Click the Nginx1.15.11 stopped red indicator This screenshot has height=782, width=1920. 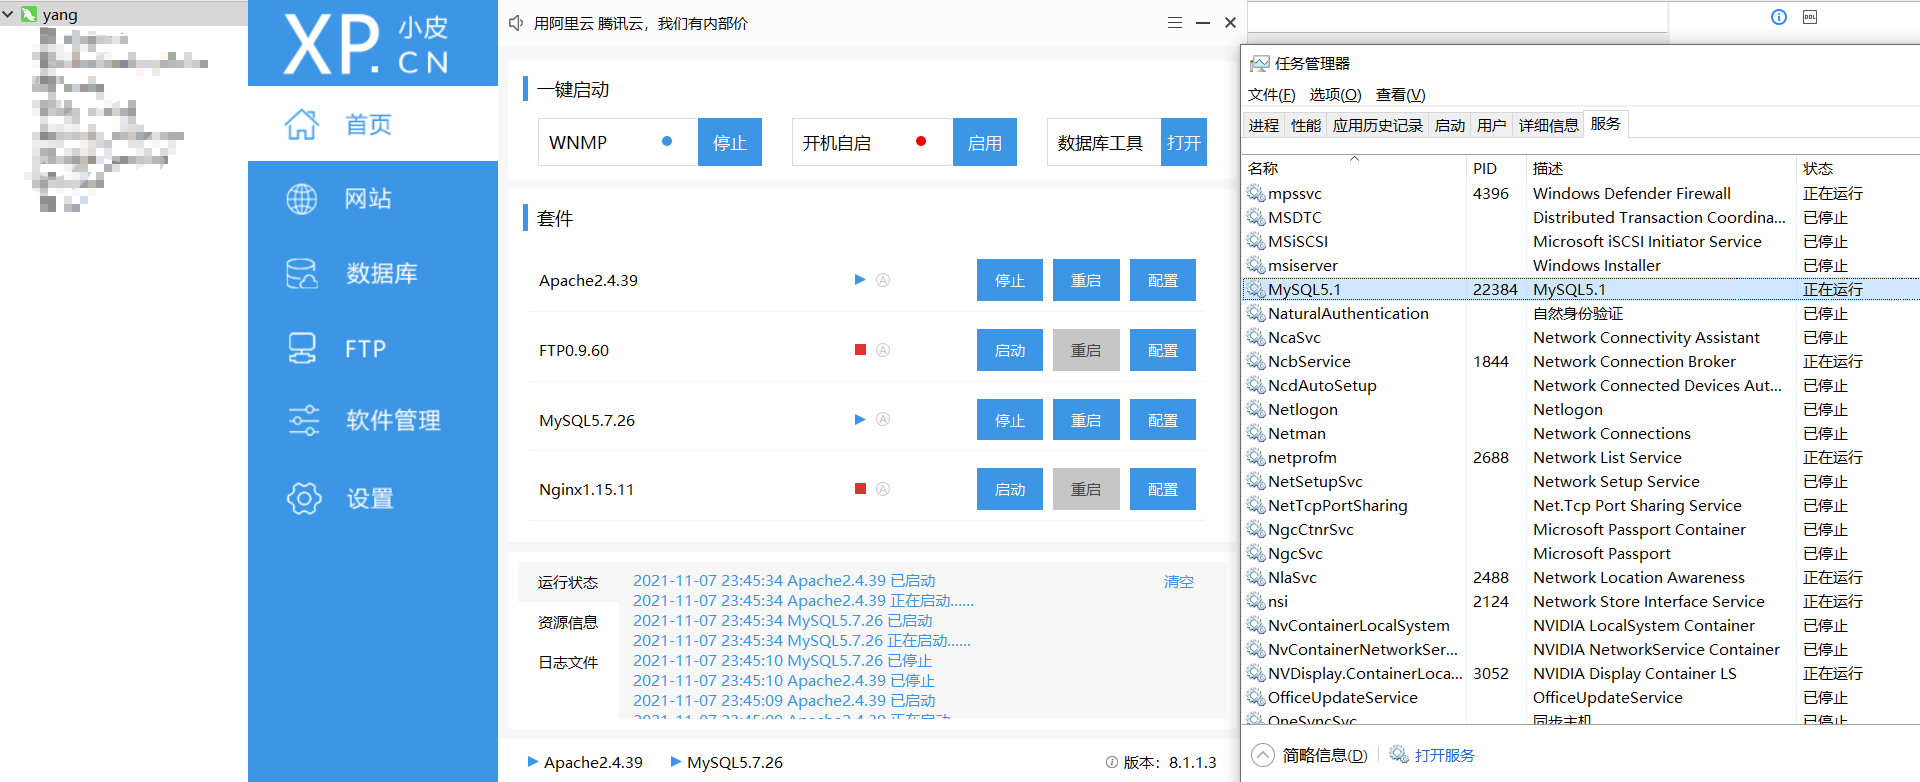(860, 489)
